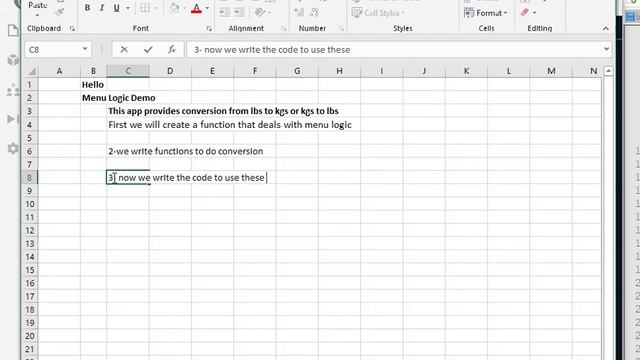
Task: Click the gear icon in left sidebar
Action: [13, 148]
